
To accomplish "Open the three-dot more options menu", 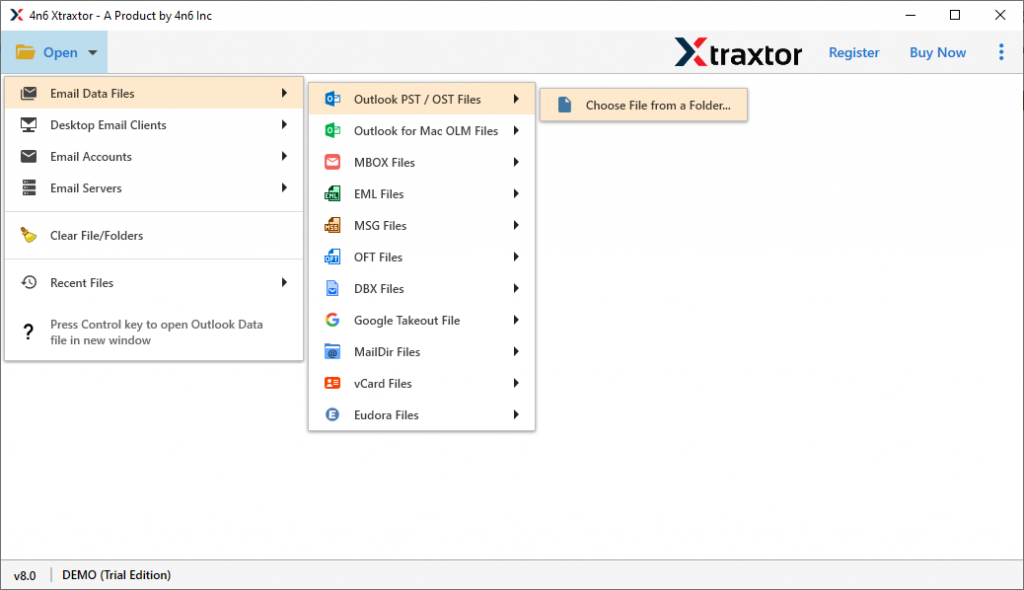I will point(1001,52).
